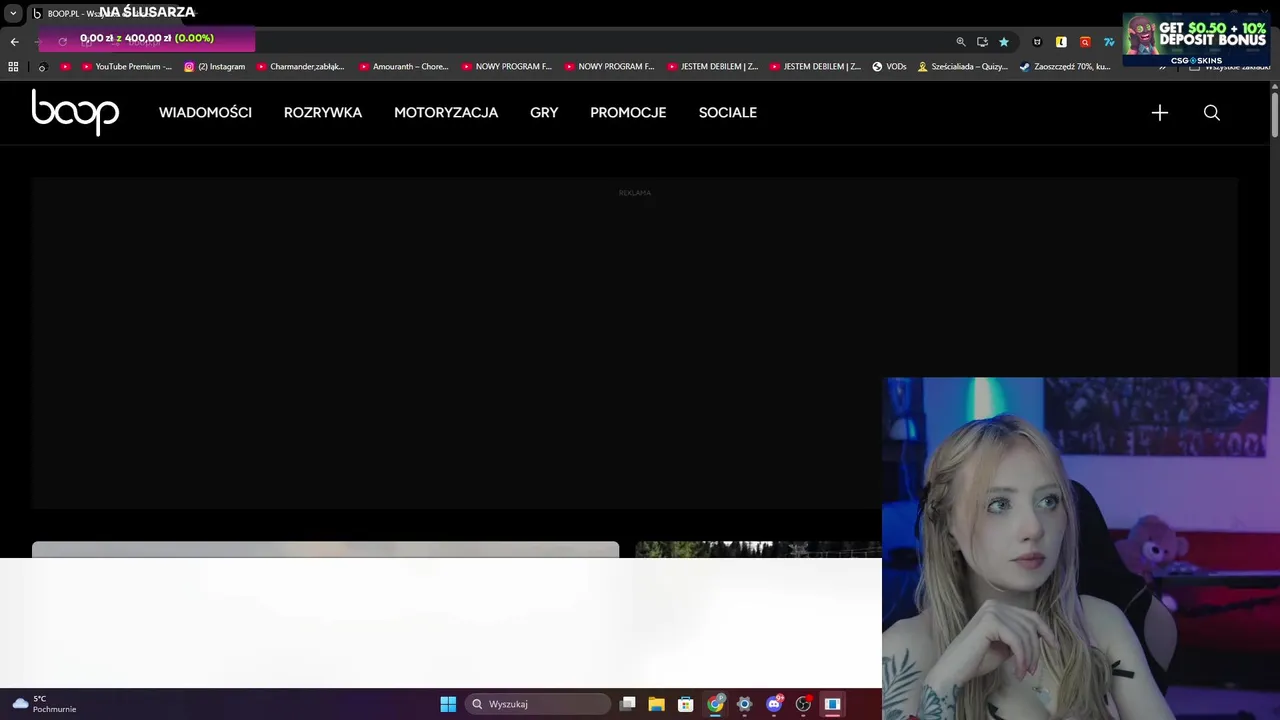The height and width of the screenshot is (720, 1280).
Task: Switch to Chrome on the taskbar
Action: [x=715, y=704]
